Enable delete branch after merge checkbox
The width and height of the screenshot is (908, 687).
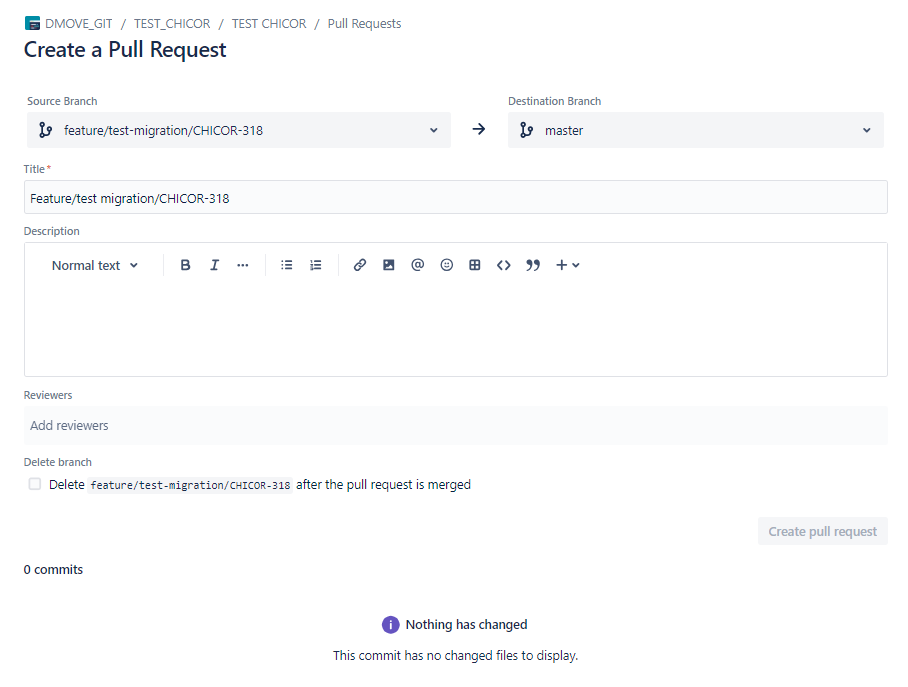35,484
